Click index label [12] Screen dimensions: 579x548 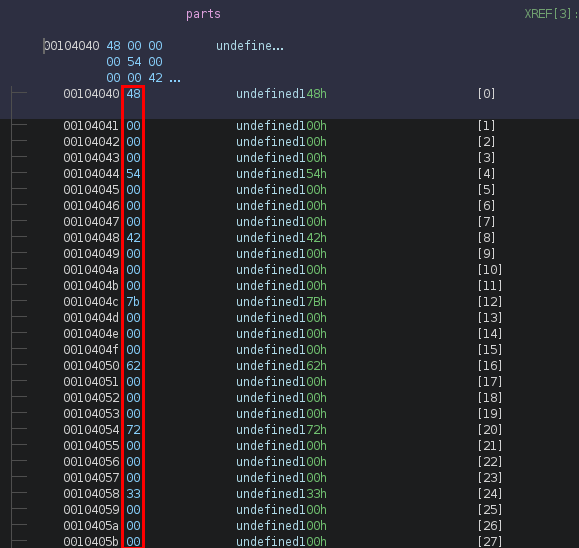[x=490, y=302]
